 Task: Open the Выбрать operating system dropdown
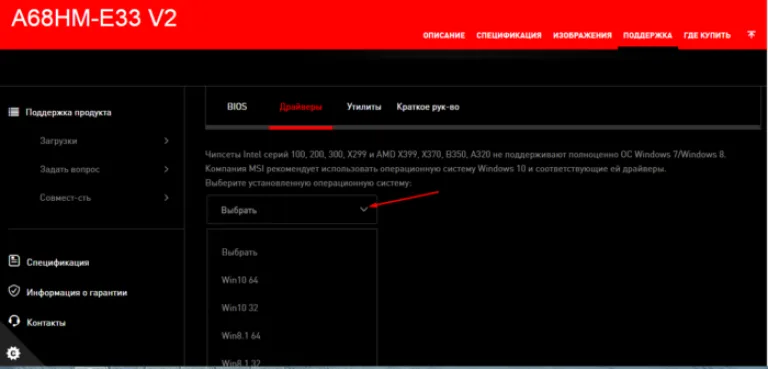292,210
